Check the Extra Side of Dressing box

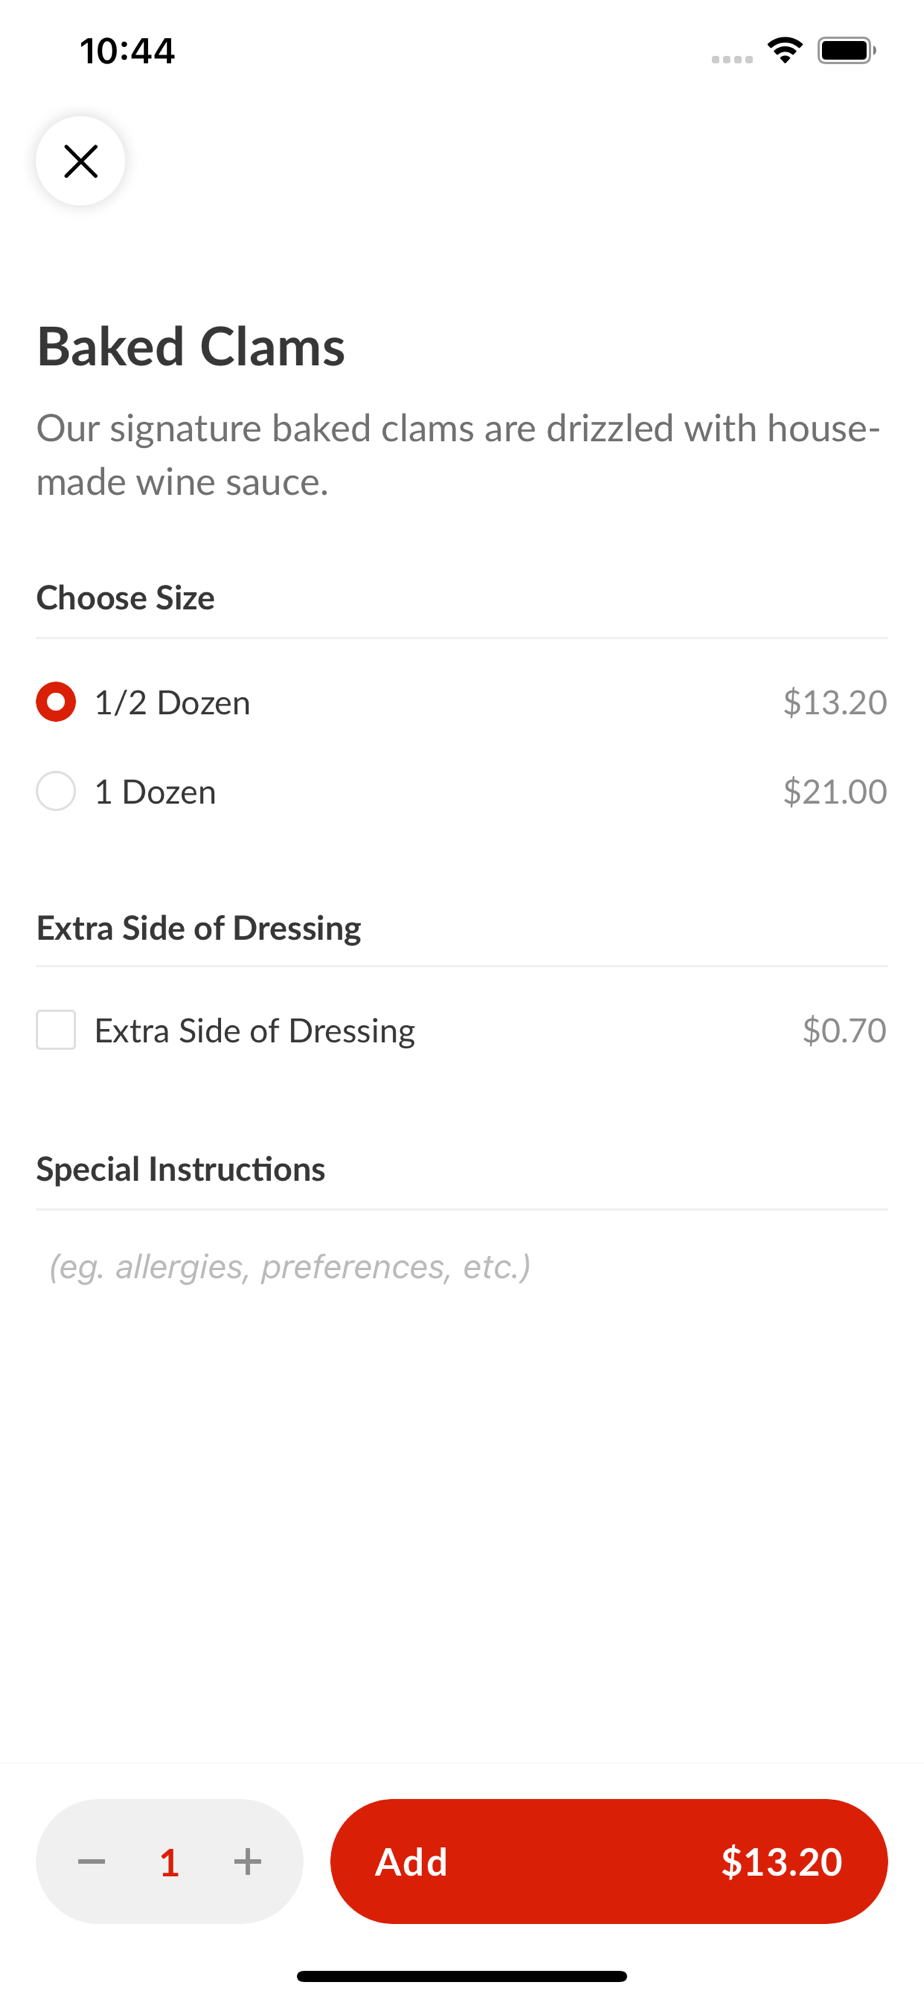pos(56,1030)
